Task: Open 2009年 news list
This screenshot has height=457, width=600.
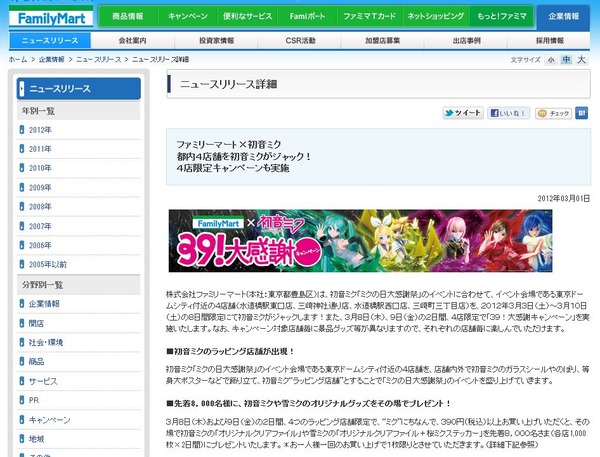Action: (40, 188)
